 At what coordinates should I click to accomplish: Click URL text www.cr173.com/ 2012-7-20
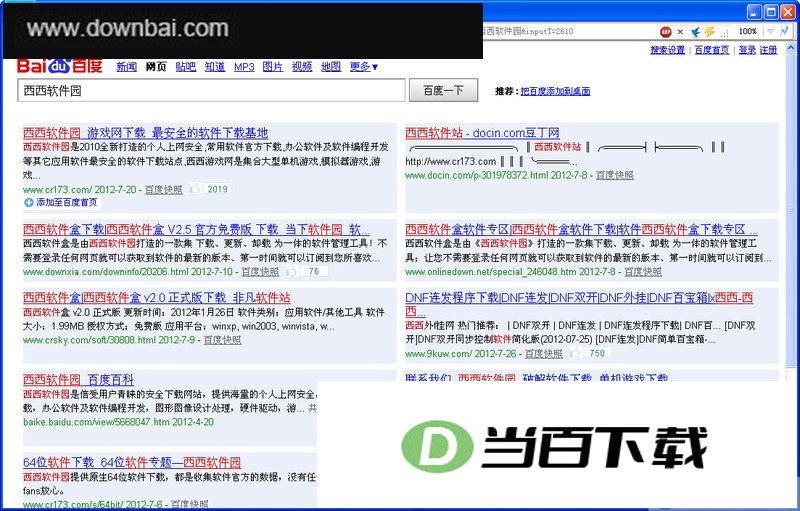tap(80, 190)
